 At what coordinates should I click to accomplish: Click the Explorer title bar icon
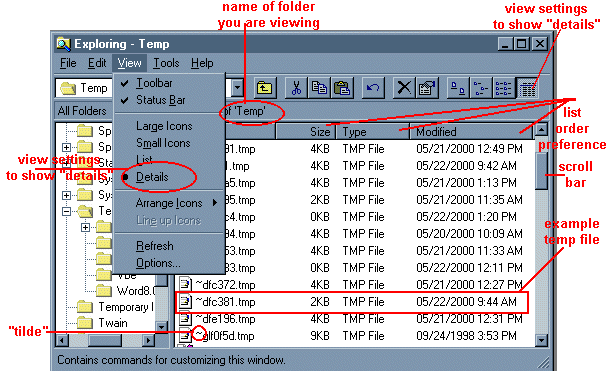tap(63, 44)
